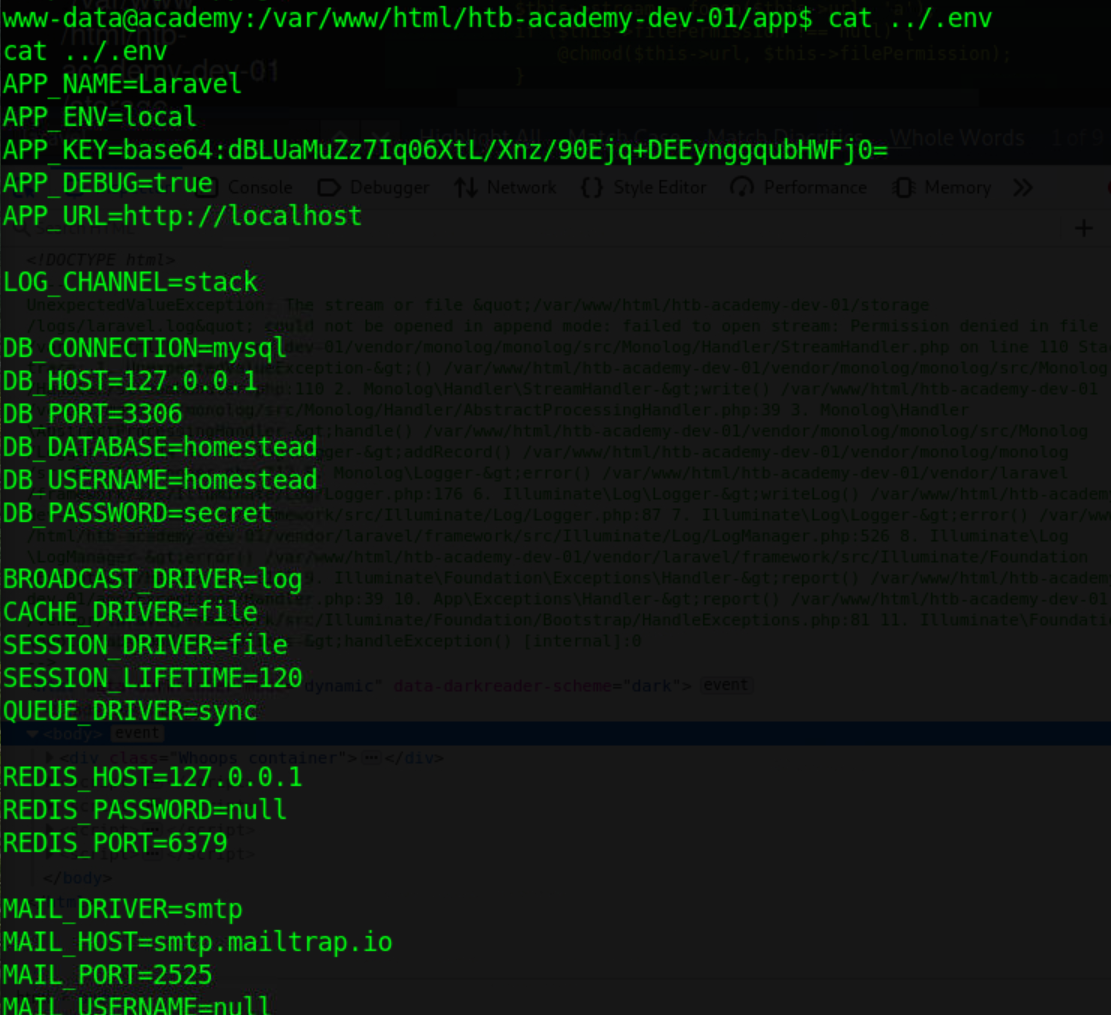
Task: Click the APP_NAME=Laravel line
Action: point(123,84)
